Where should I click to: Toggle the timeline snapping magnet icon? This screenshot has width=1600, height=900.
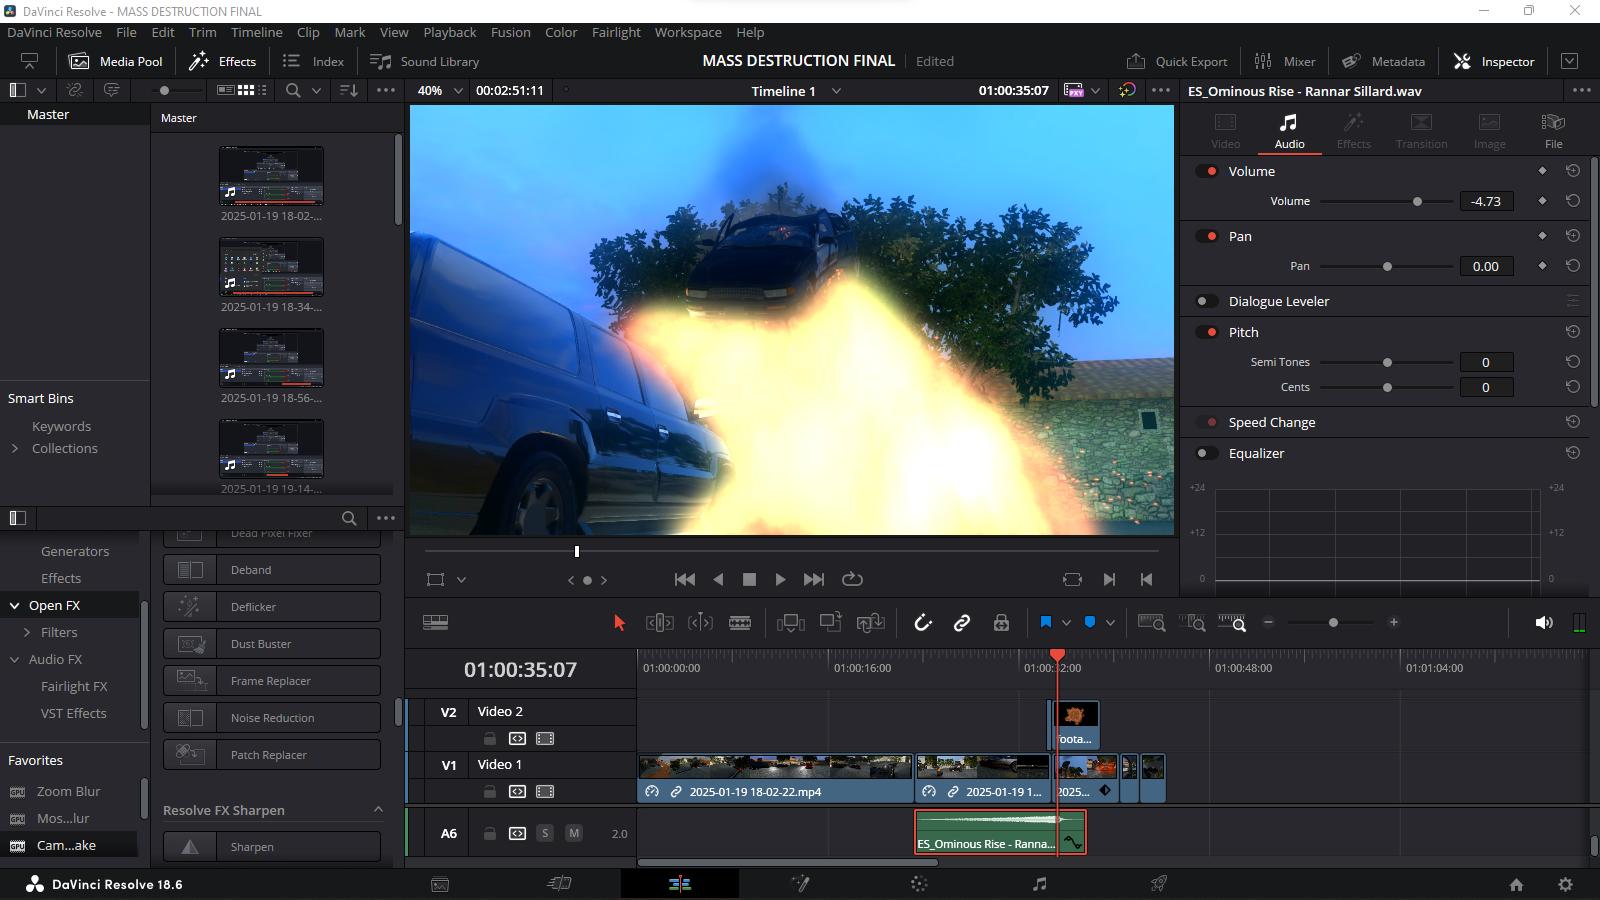pos(923,623)
